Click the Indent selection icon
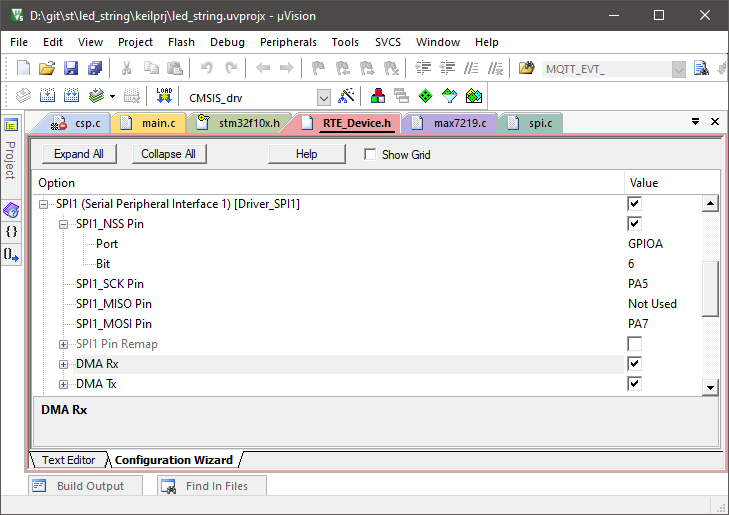Viewport: 729px width, 515px height. click(423, 68)
